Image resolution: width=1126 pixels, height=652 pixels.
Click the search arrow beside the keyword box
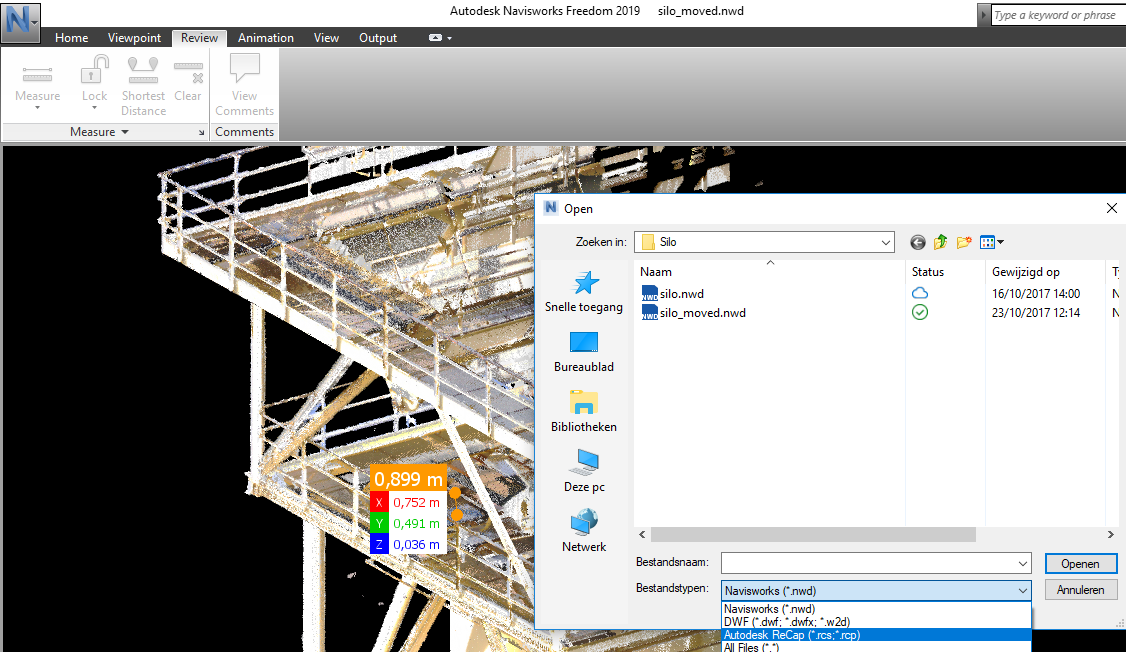coord(984,15)
